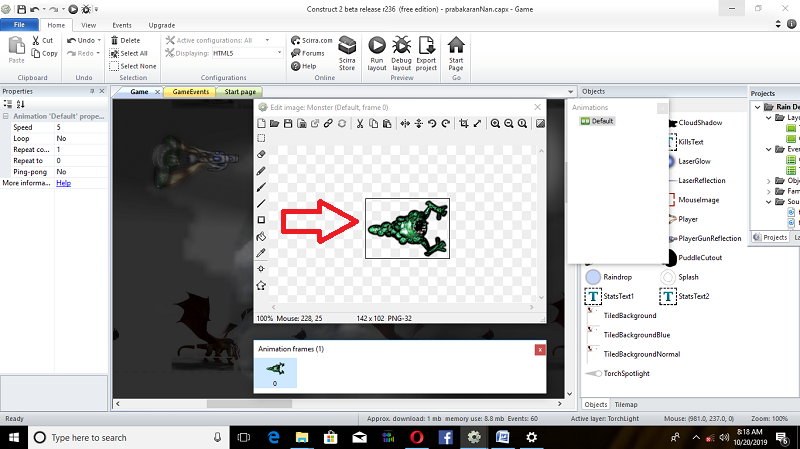The width and height of the screenshot is (800, 449).
Task: Select the Rectangle draw tool
Action: pyautogui.click(x=261, y=220)
